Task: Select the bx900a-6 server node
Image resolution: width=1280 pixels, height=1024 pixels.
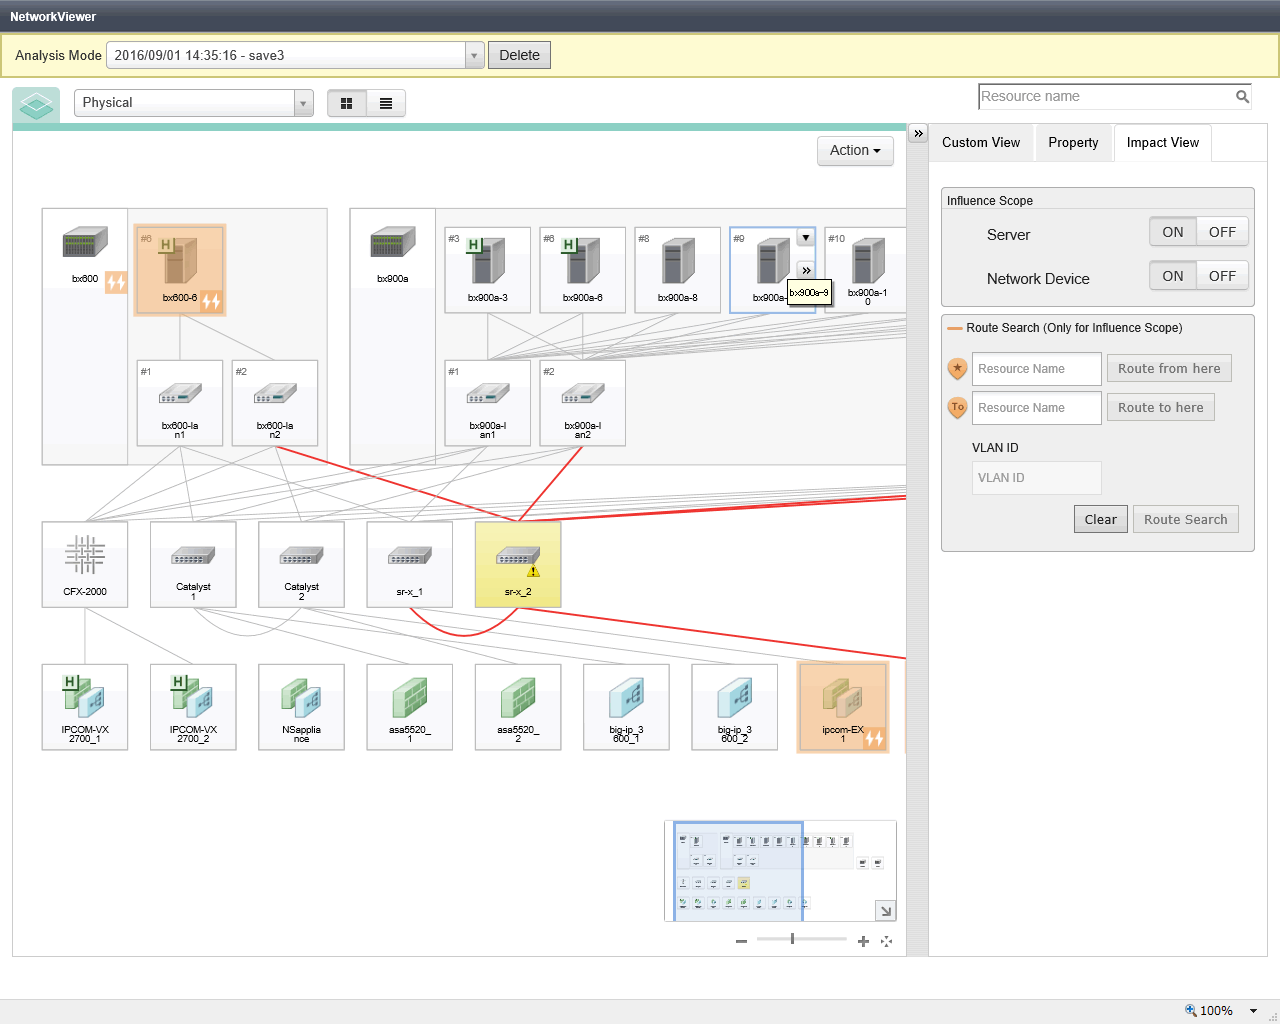Action: coord(583,270)
